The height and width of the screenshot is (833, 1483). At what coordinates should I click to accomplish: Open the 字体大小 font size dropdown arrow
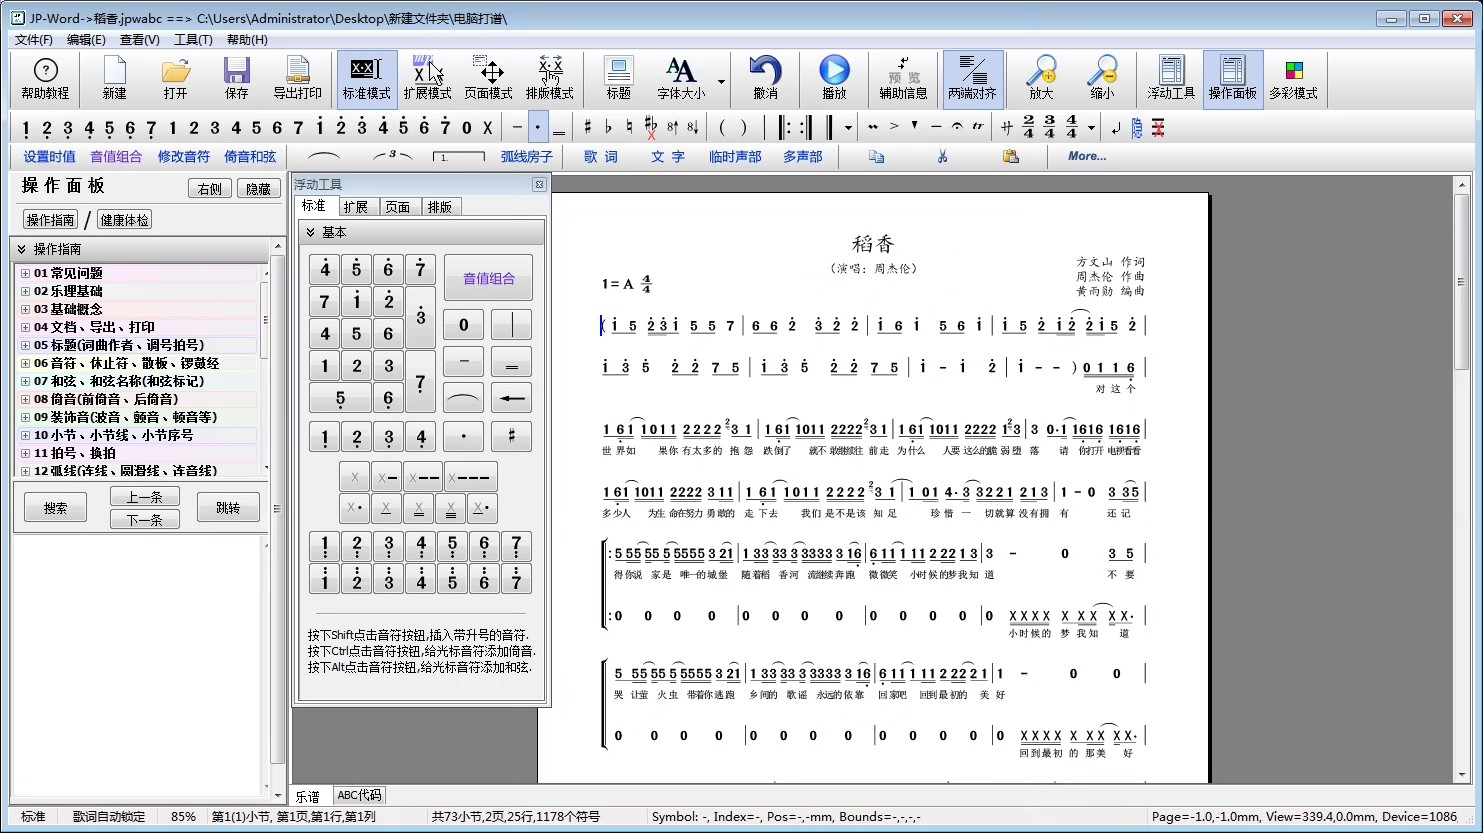point(721,81)
